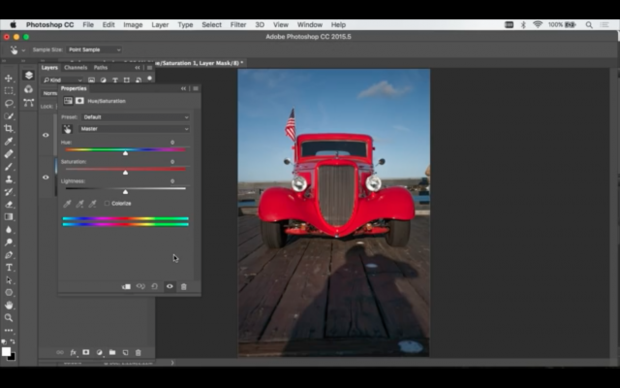Select the Move tool
Viewport: 620px width, 388px height.
tap(8, 78)
